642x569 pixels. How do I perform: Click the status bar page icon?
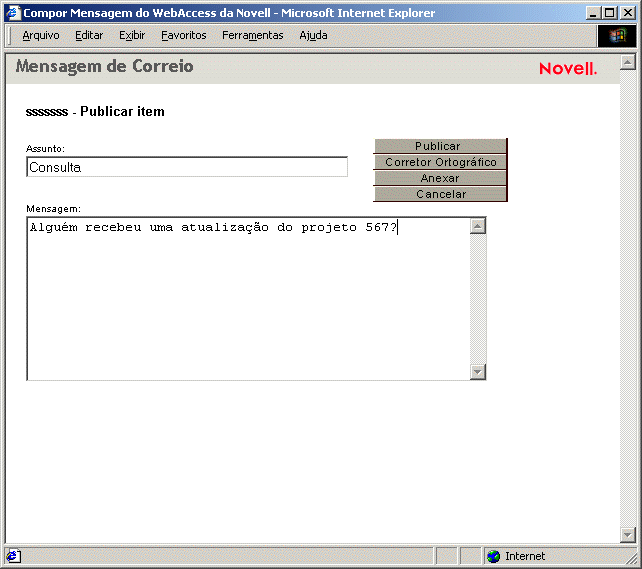13,556
